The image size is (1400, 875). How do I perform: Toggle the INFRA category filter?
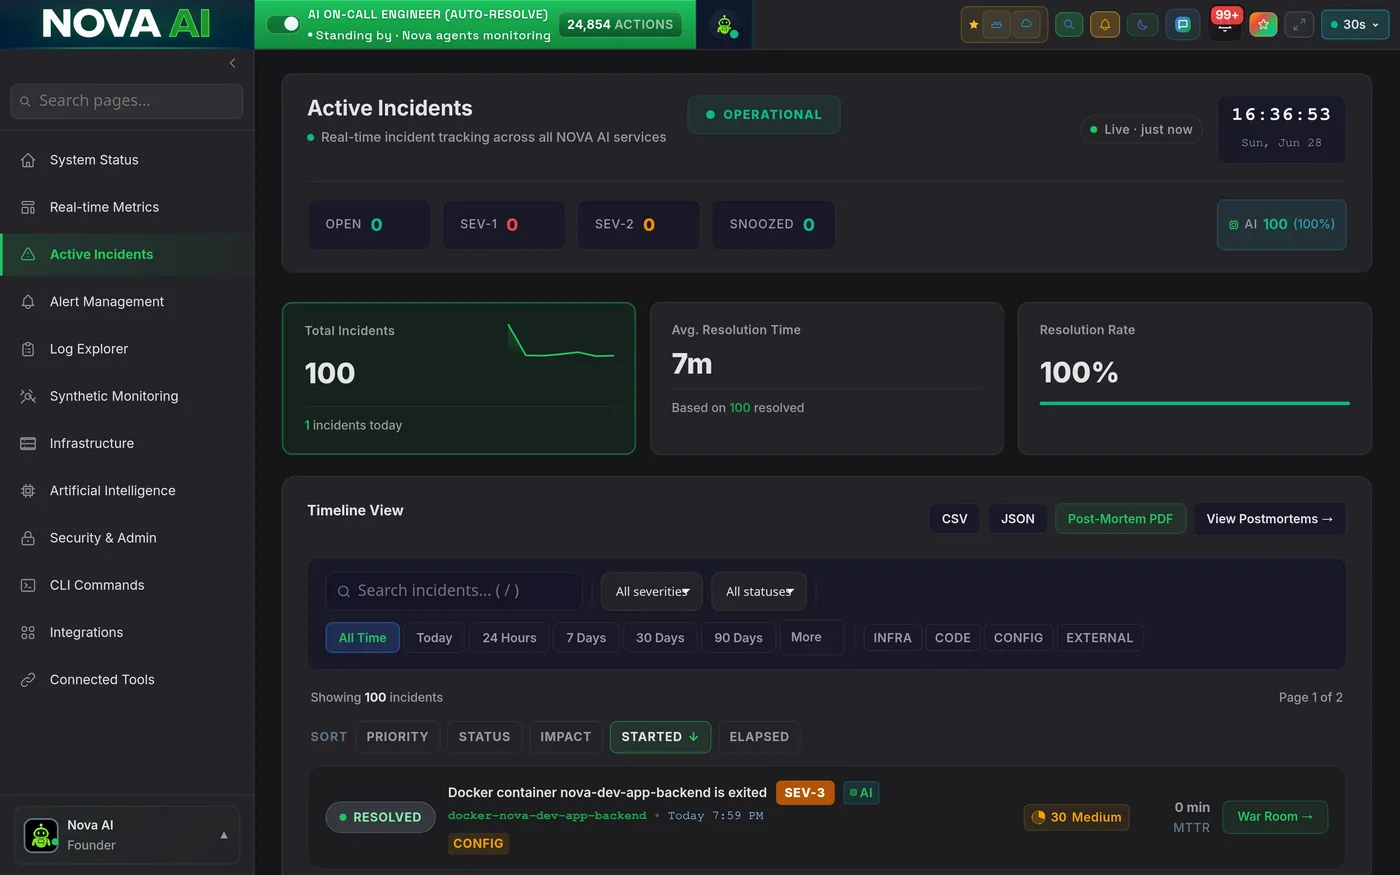892,638
